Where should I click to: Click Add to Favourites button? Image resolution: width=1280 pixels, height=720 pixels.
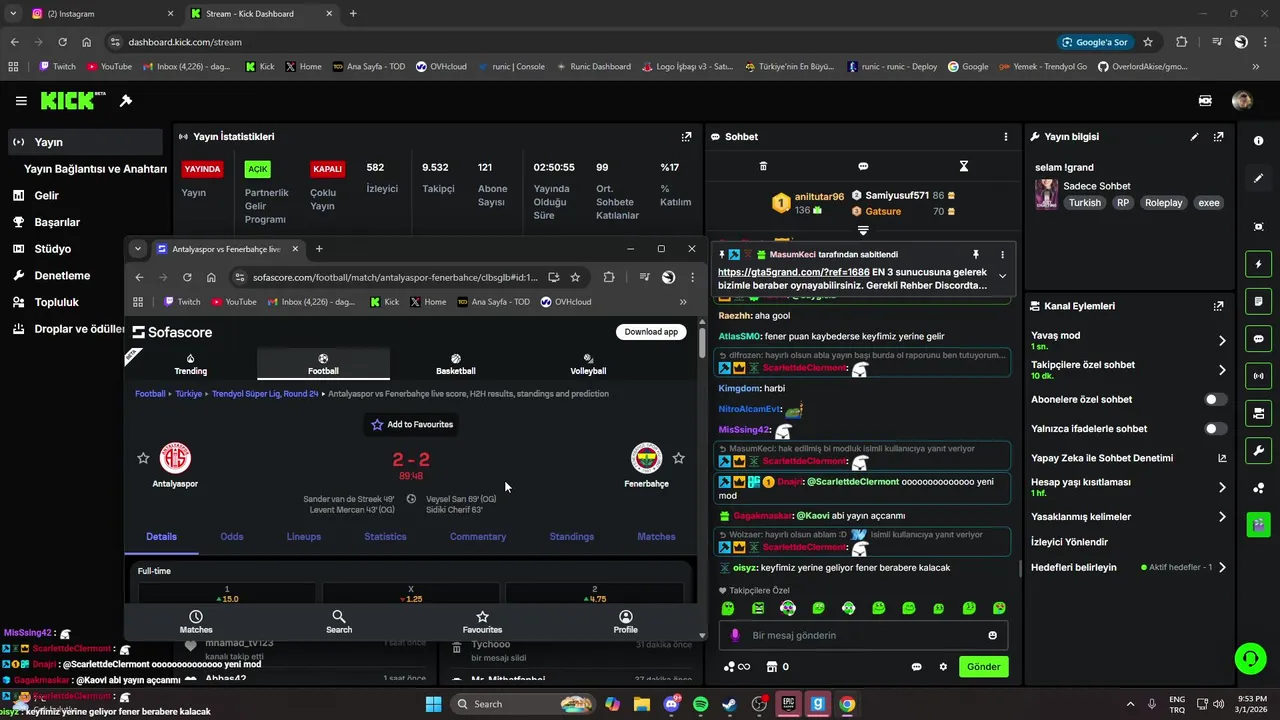coord(412,425)
